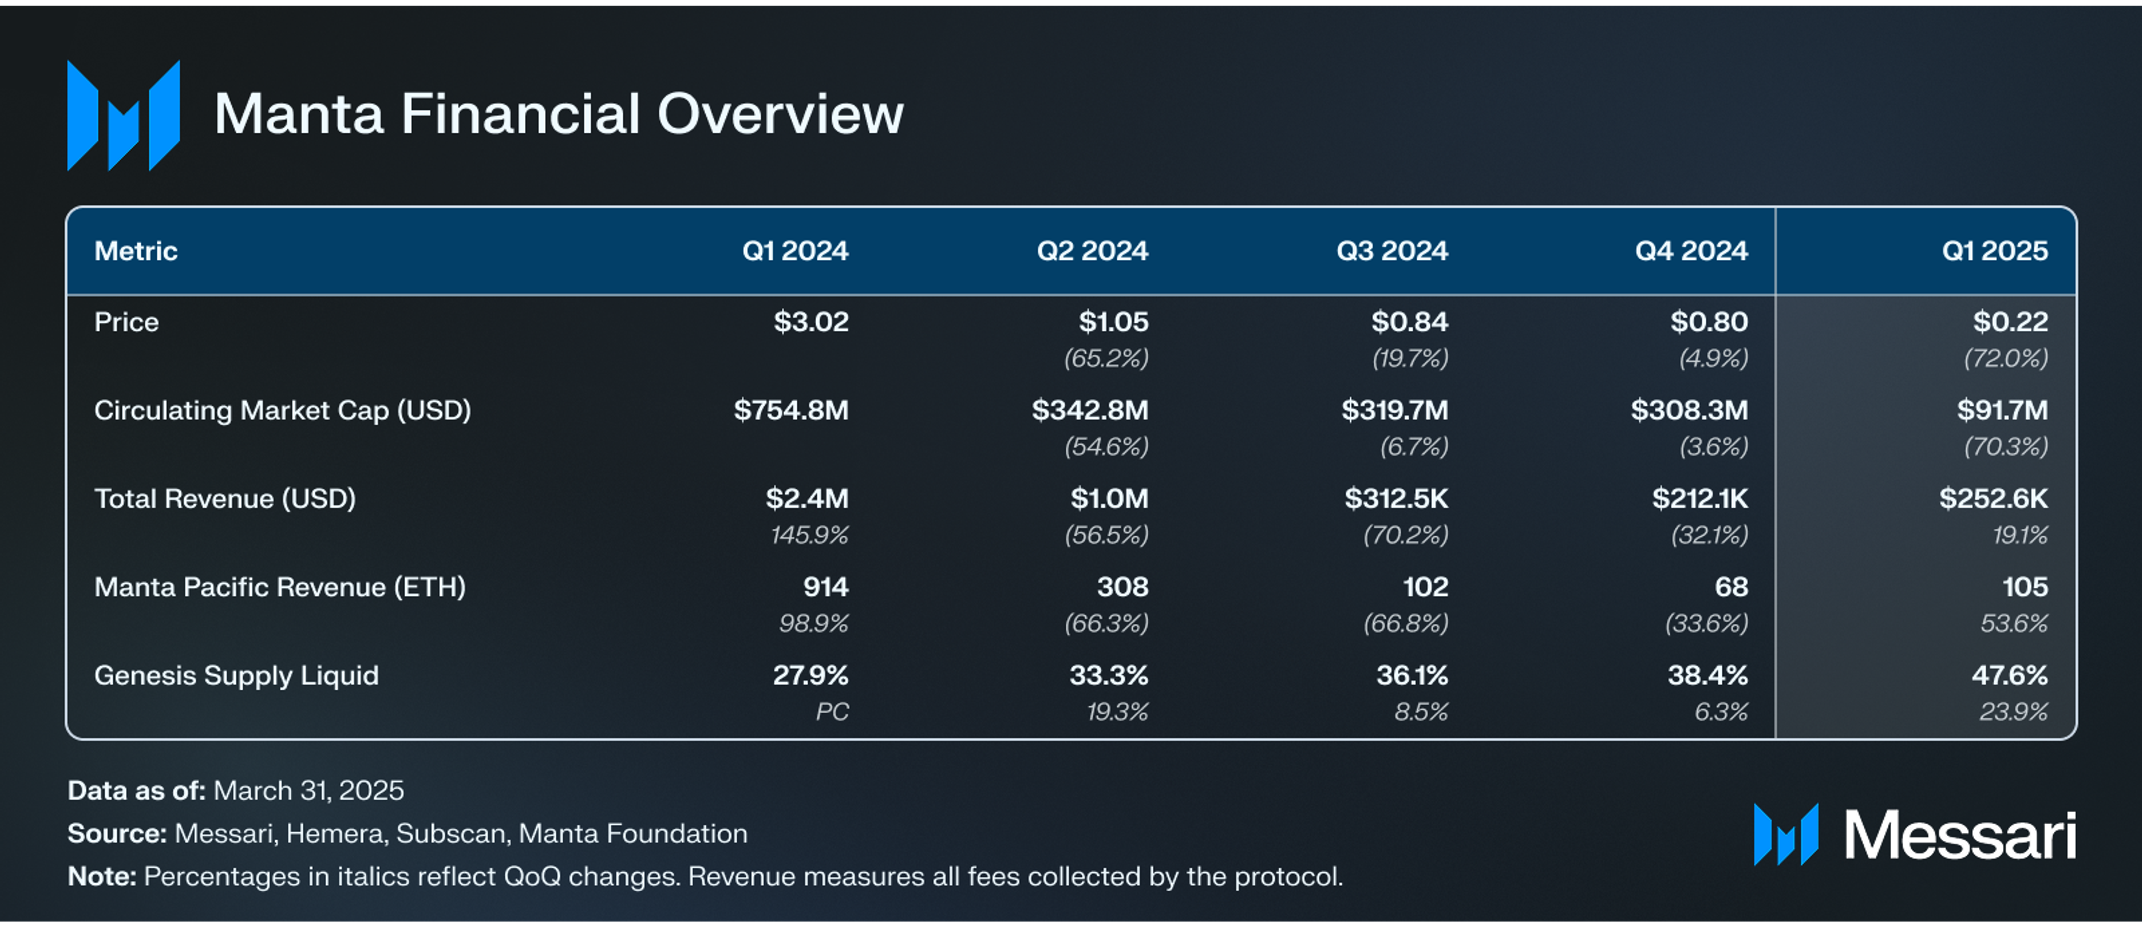Click the '(4.9%)' price change
The width and height of the screenshot is (2142, 926).
point(1713,358)
